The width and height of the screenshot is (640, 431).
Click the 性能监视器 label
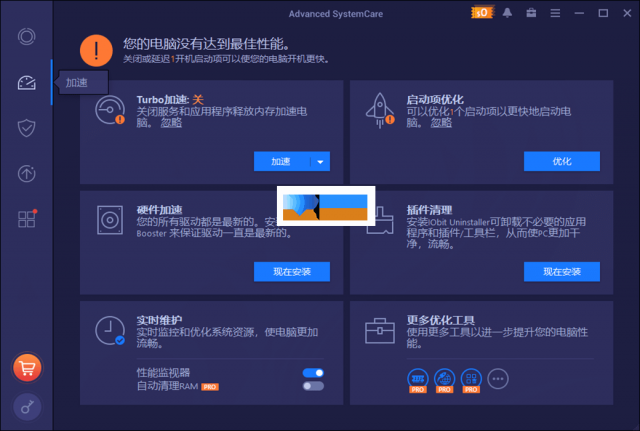coord(163,373)
